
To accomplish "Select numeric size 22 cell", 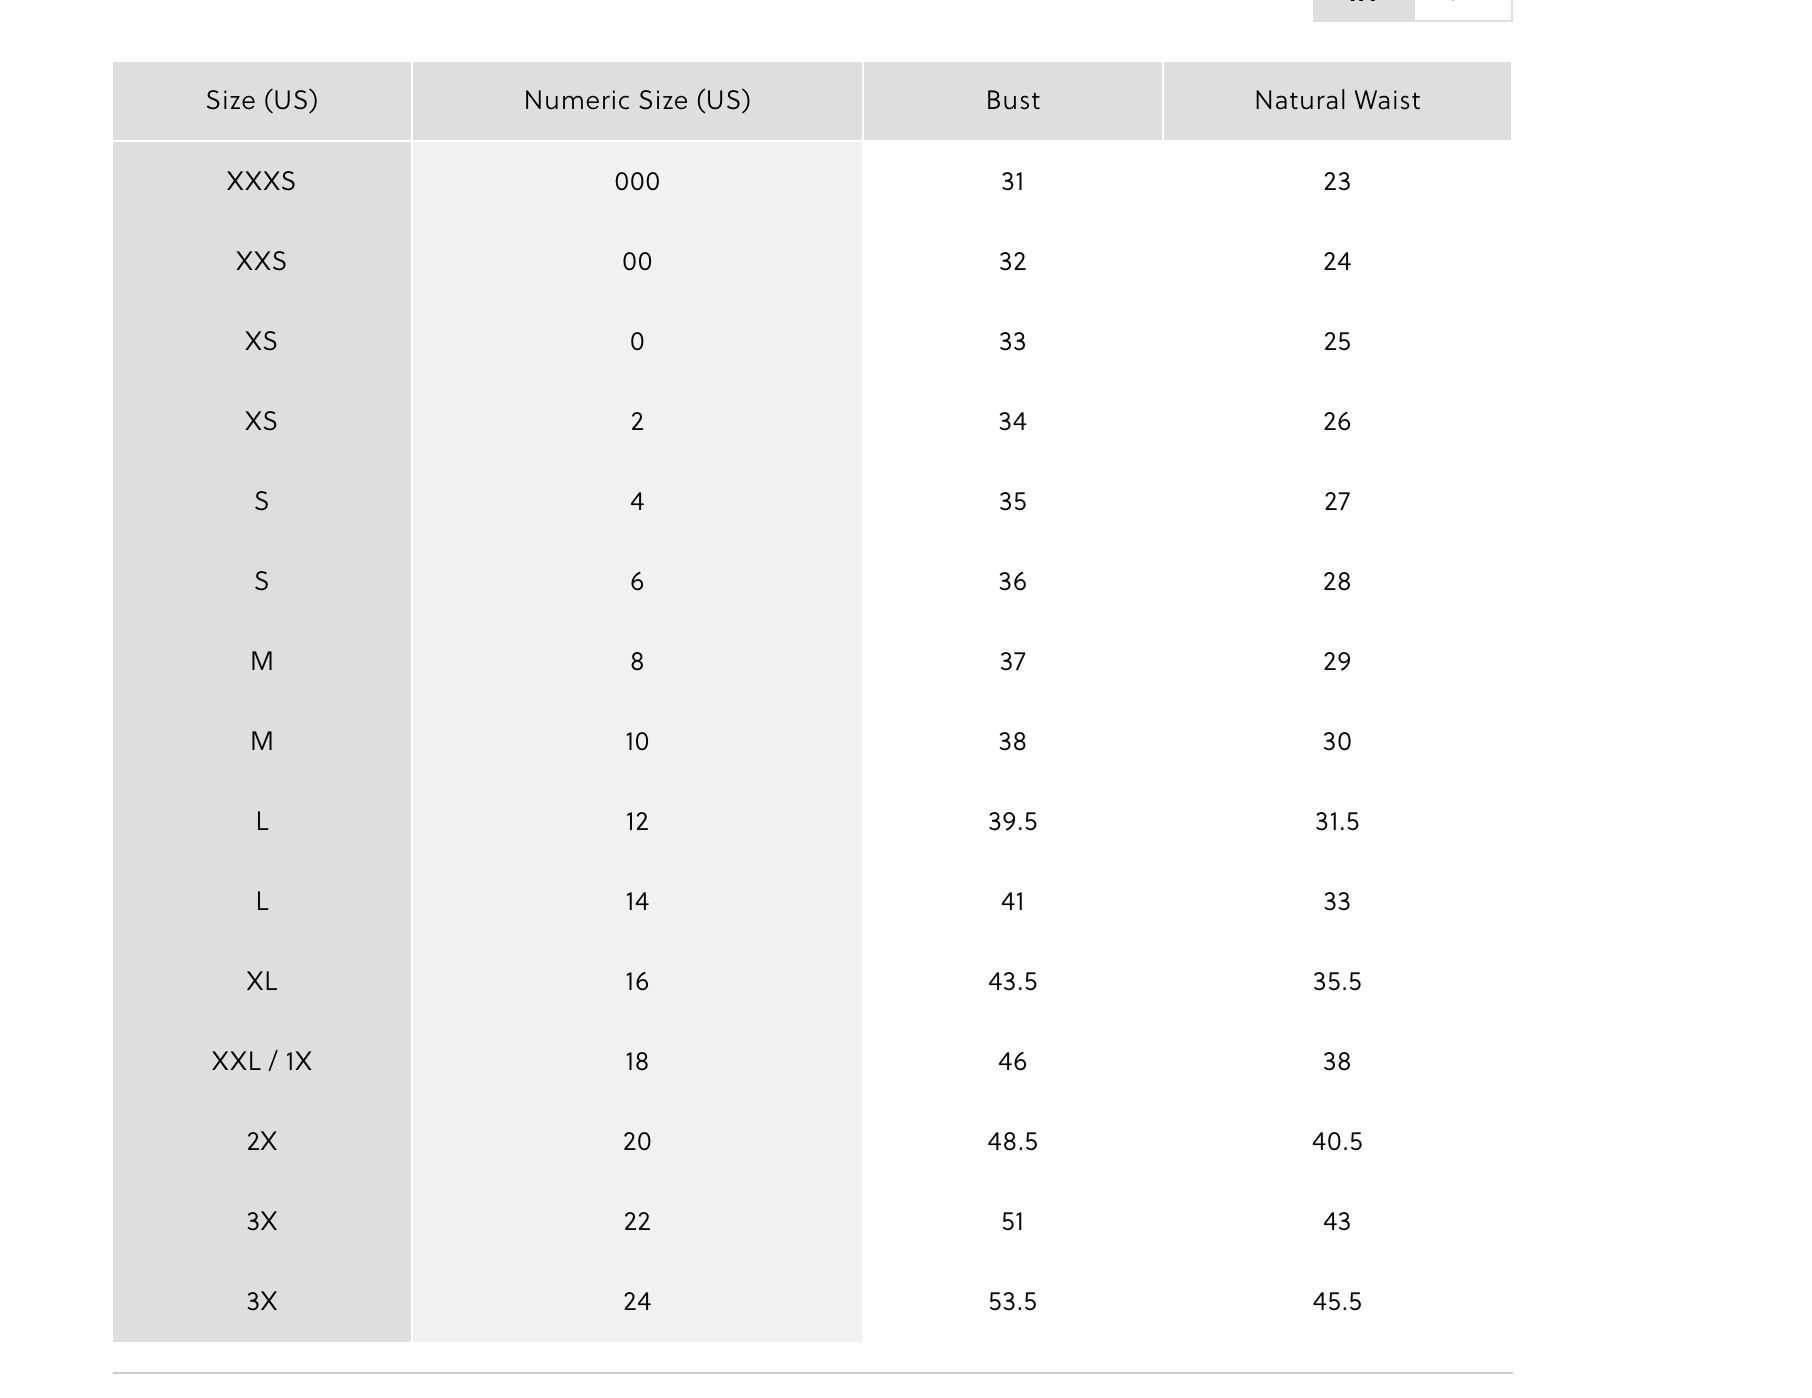I will point(637,1222).
